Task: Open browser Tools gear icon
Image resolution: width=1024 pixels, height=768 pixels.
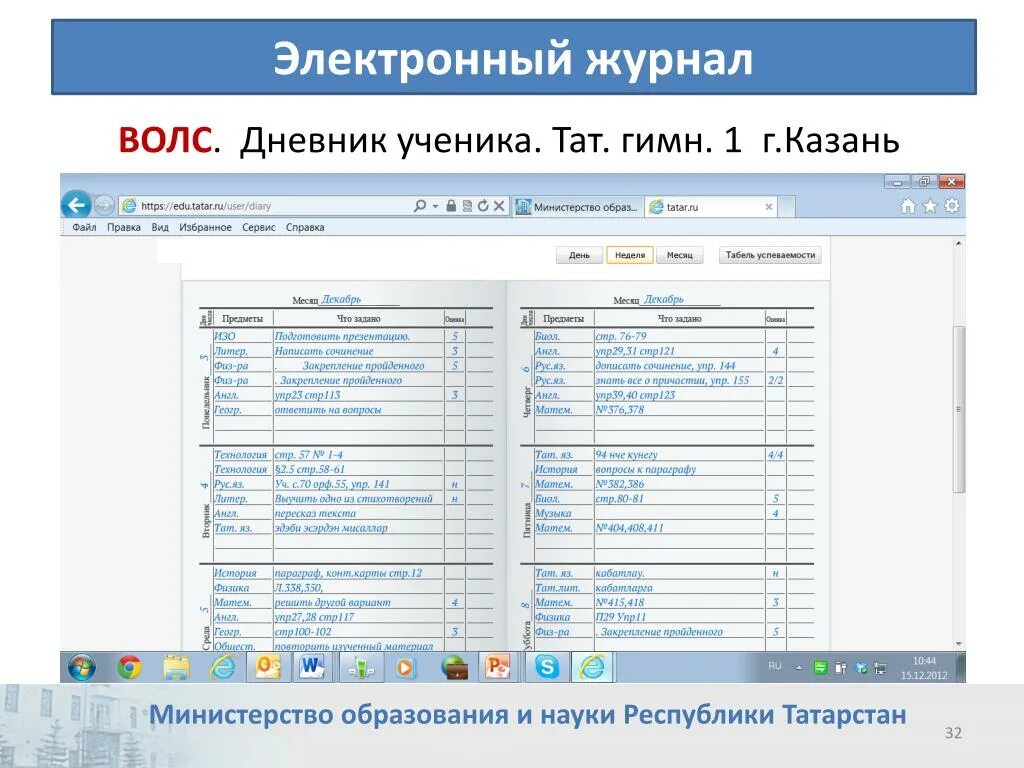Action: (952, 206)
